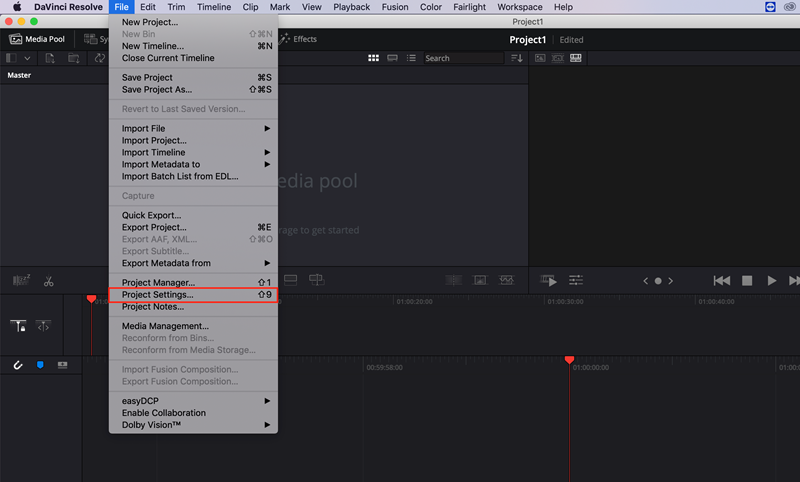
Task: Click the media pool Search field
Action: pyautogui.click(x=463, y=58)
